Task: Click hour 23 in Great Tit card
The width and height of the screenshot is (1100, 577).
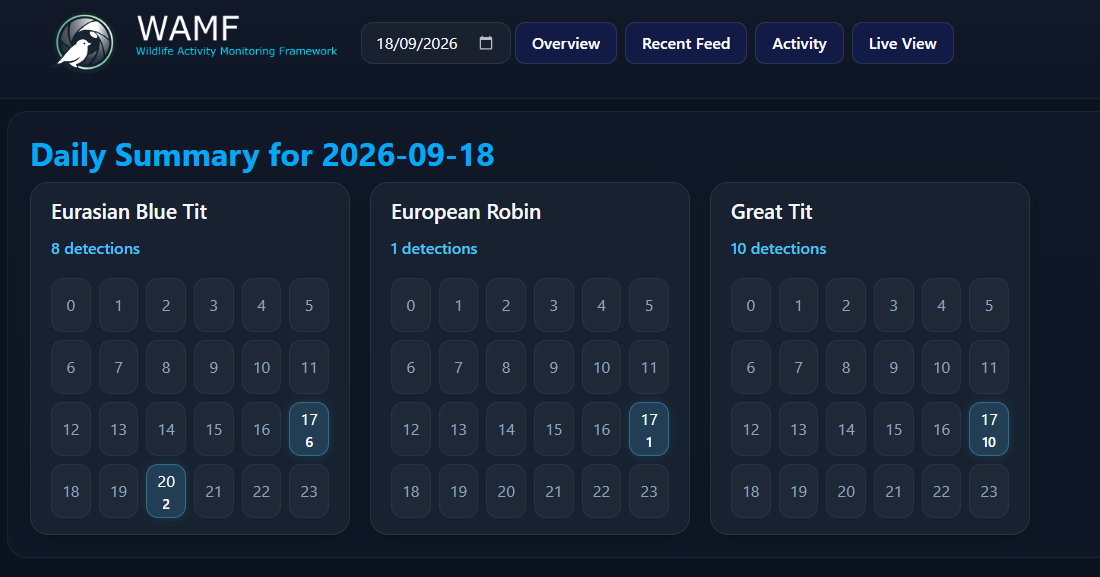Action: tap(989, 491)
